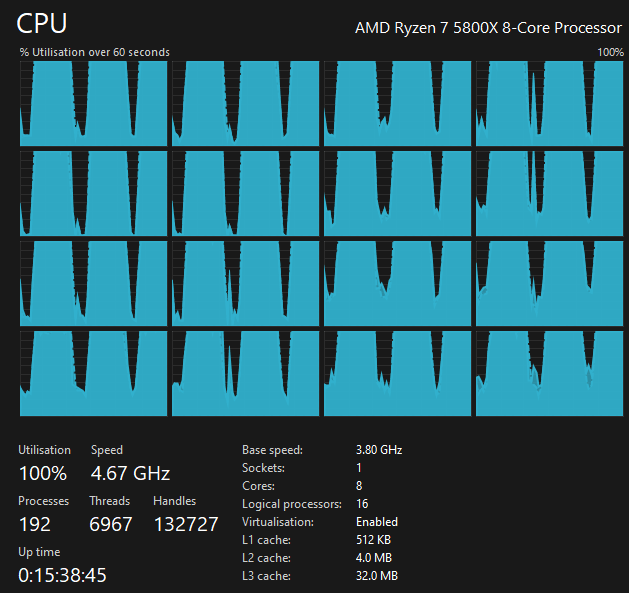
Task: Click the bottom-left logical processor graph
Action: (93, 374)
